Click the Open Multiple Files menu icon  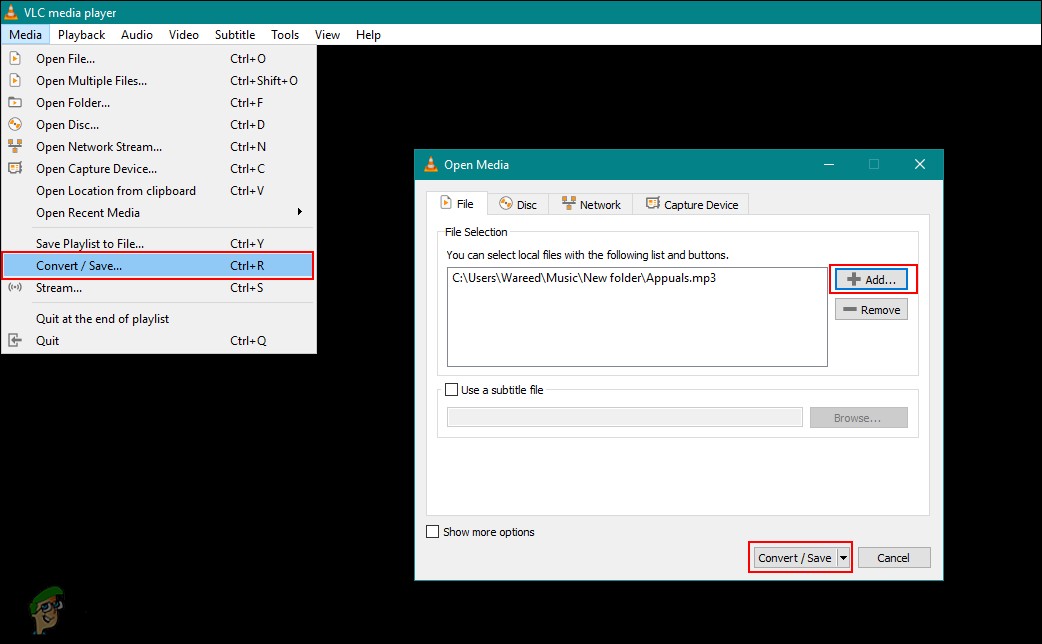(x=15, y=80)
